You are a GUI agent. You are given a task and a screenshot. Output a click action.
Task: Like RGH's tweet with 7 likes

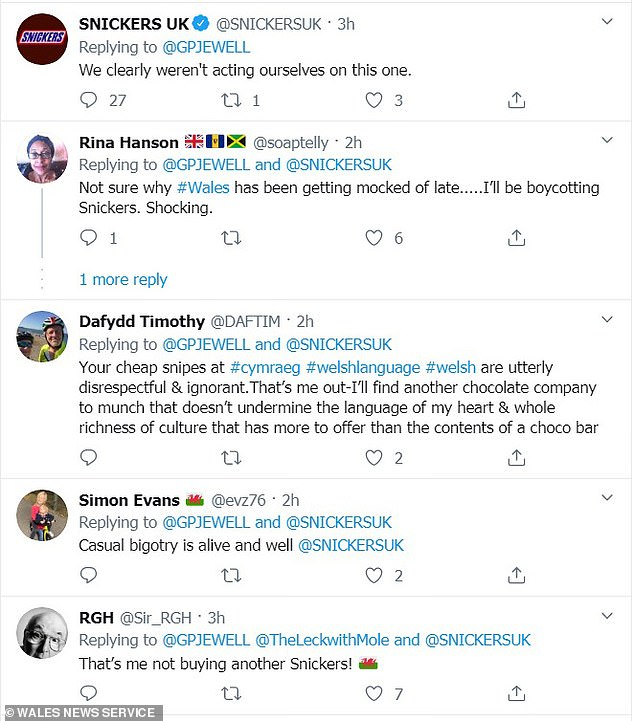tap(374, 693)
